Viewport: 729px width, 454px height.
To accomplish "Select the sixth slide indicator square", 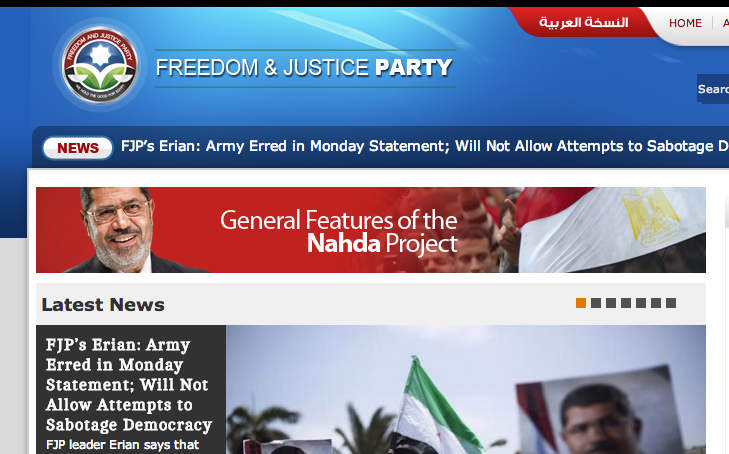I will (x=656, y=303).
